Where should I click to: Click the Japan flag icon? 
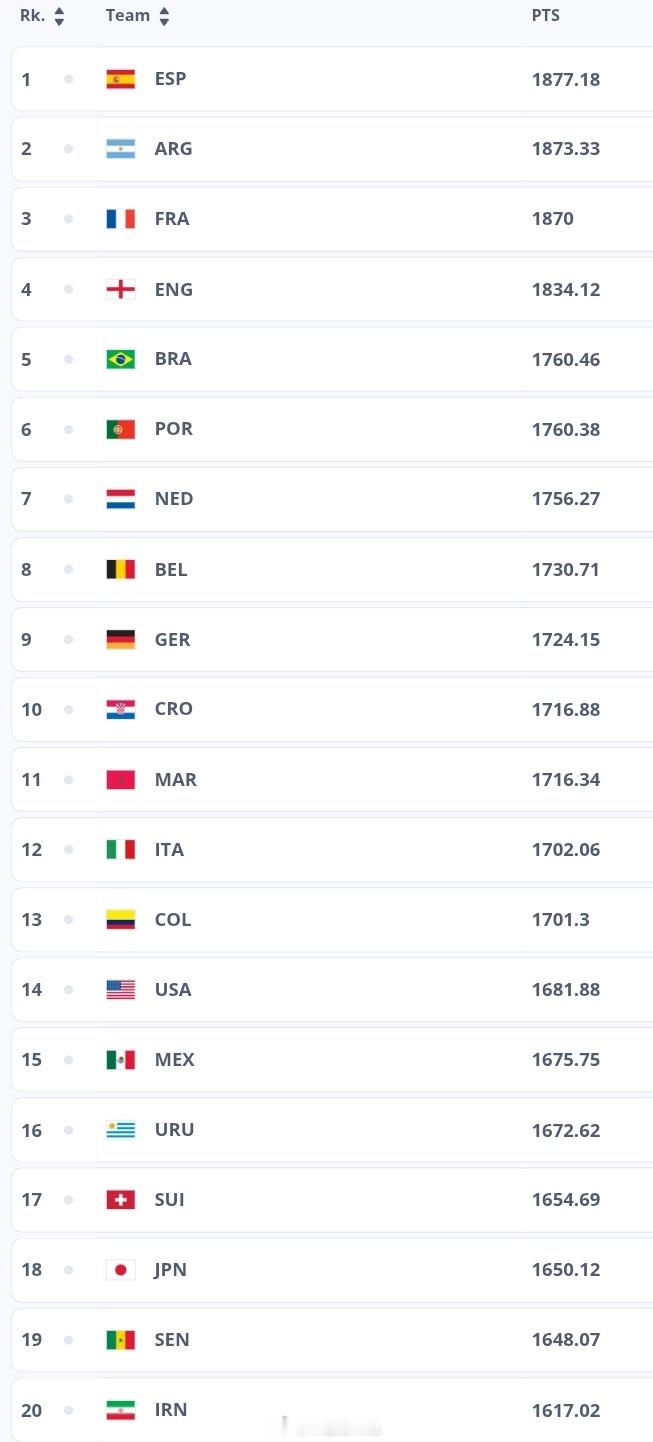[121, 1270]
